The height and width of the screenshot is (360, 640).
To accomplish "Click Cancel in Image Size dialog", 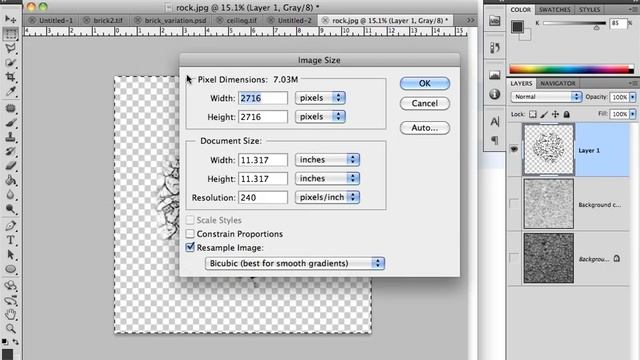I will (x=425, y=103).
